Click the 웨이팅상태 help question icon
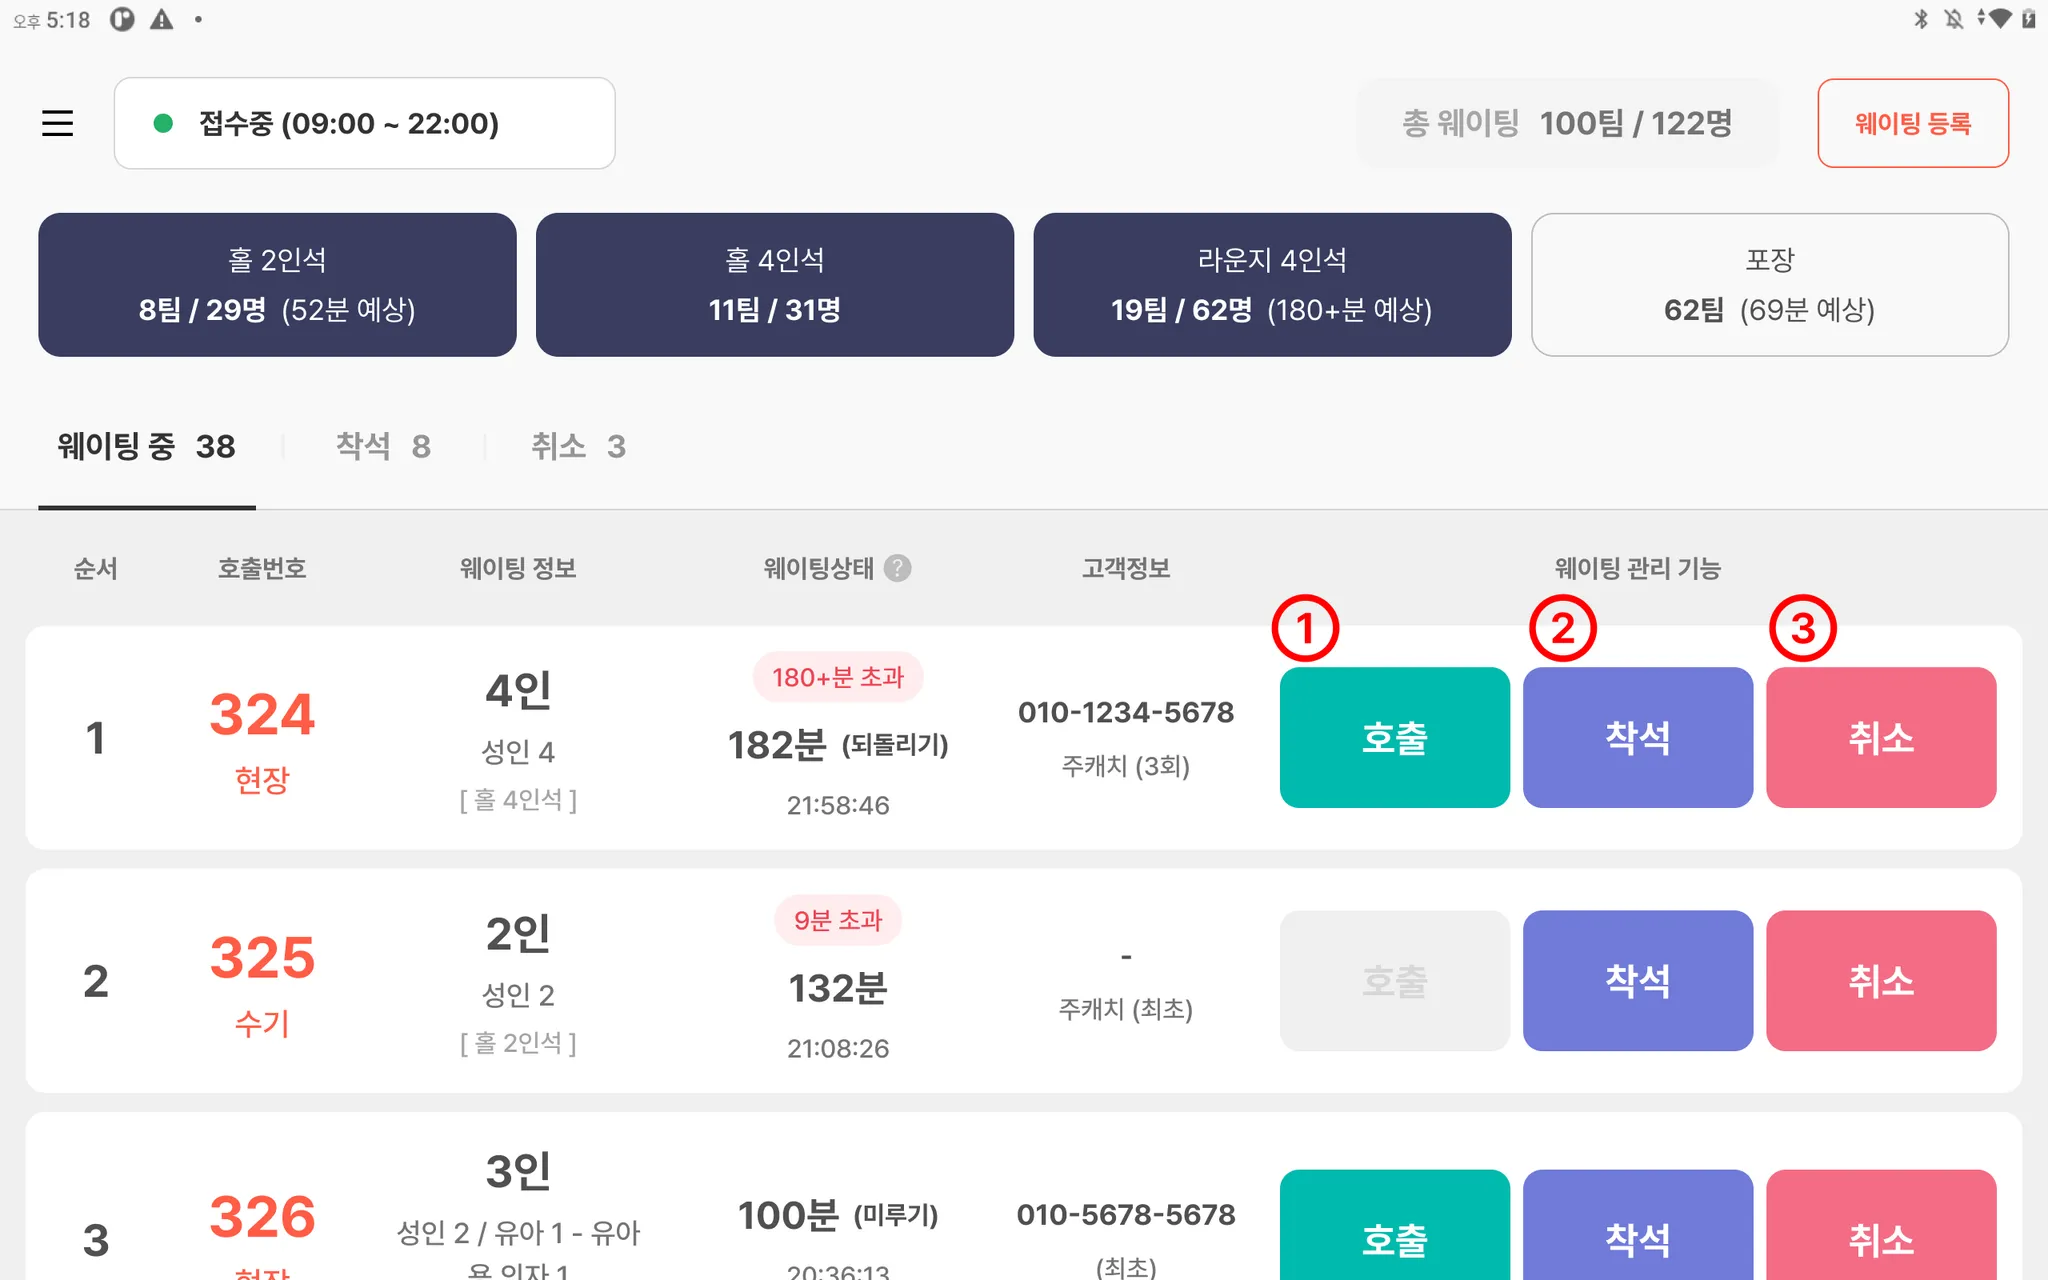2048x1280 pixels. coord(898,568)
